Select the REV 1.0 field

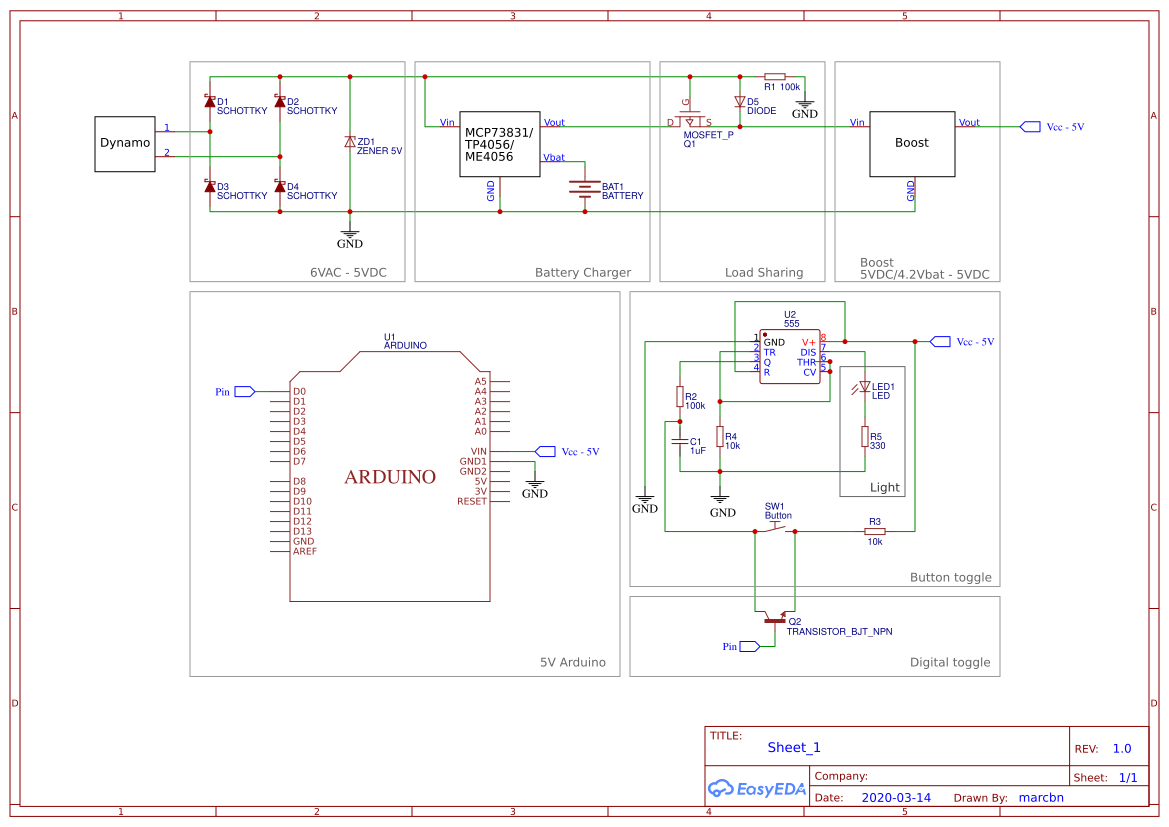click(1120, 747)
